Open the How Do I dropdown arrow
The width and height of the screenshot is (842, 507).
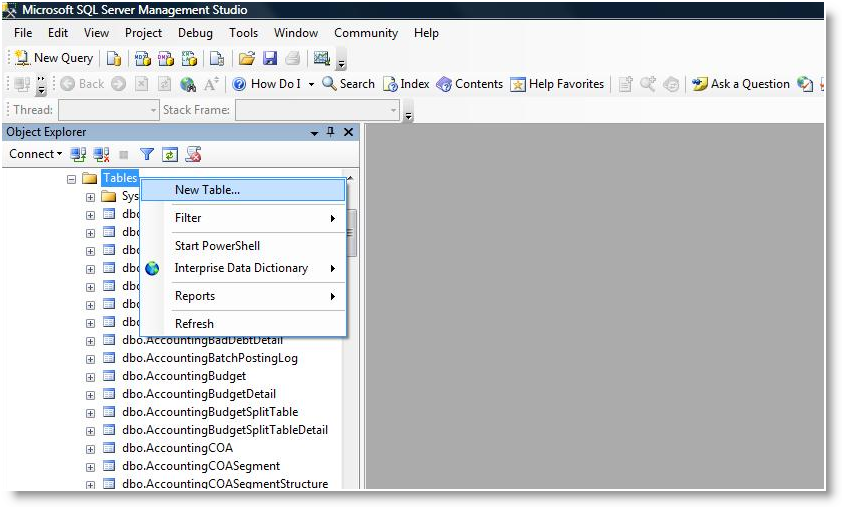[x=311, y=84]
